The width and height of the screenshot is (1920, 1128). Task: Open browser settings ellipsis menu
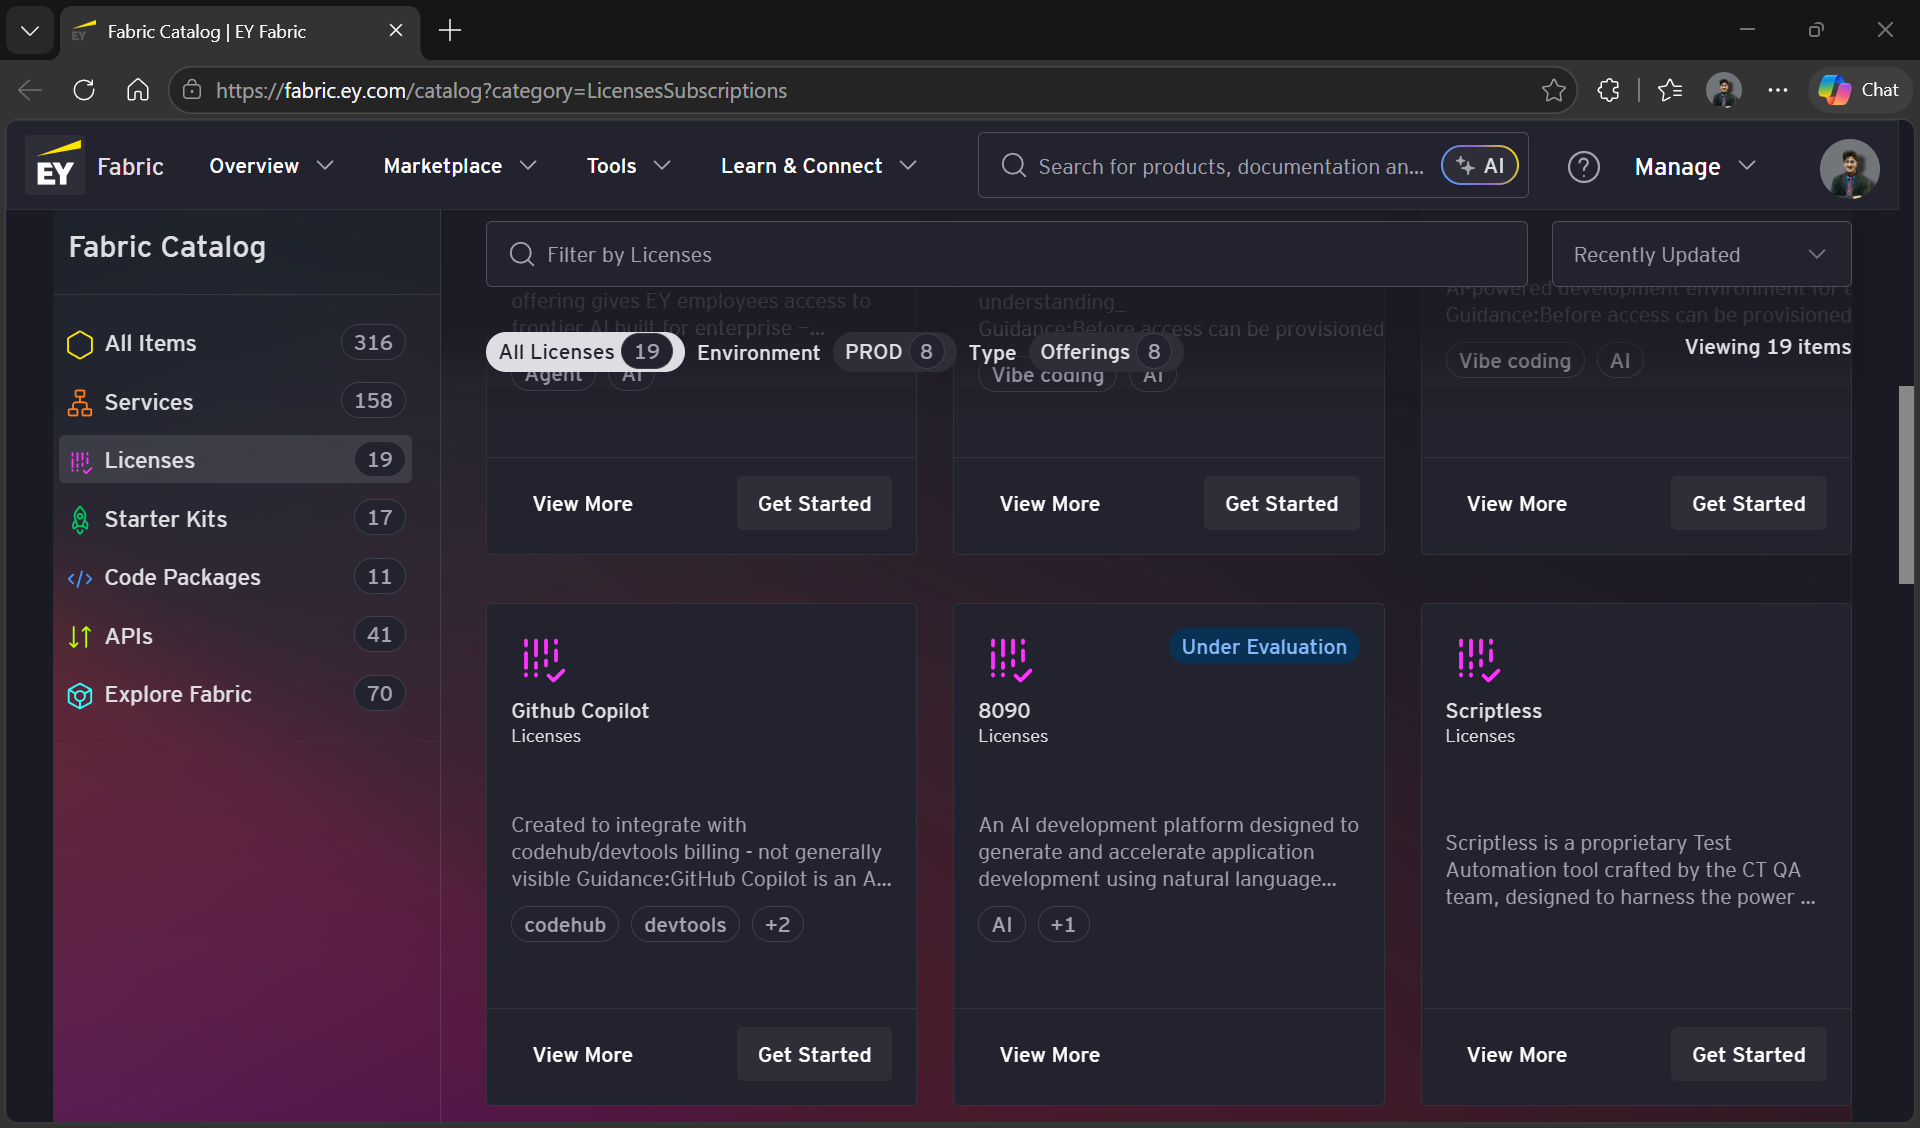[x=1777, y=90]
